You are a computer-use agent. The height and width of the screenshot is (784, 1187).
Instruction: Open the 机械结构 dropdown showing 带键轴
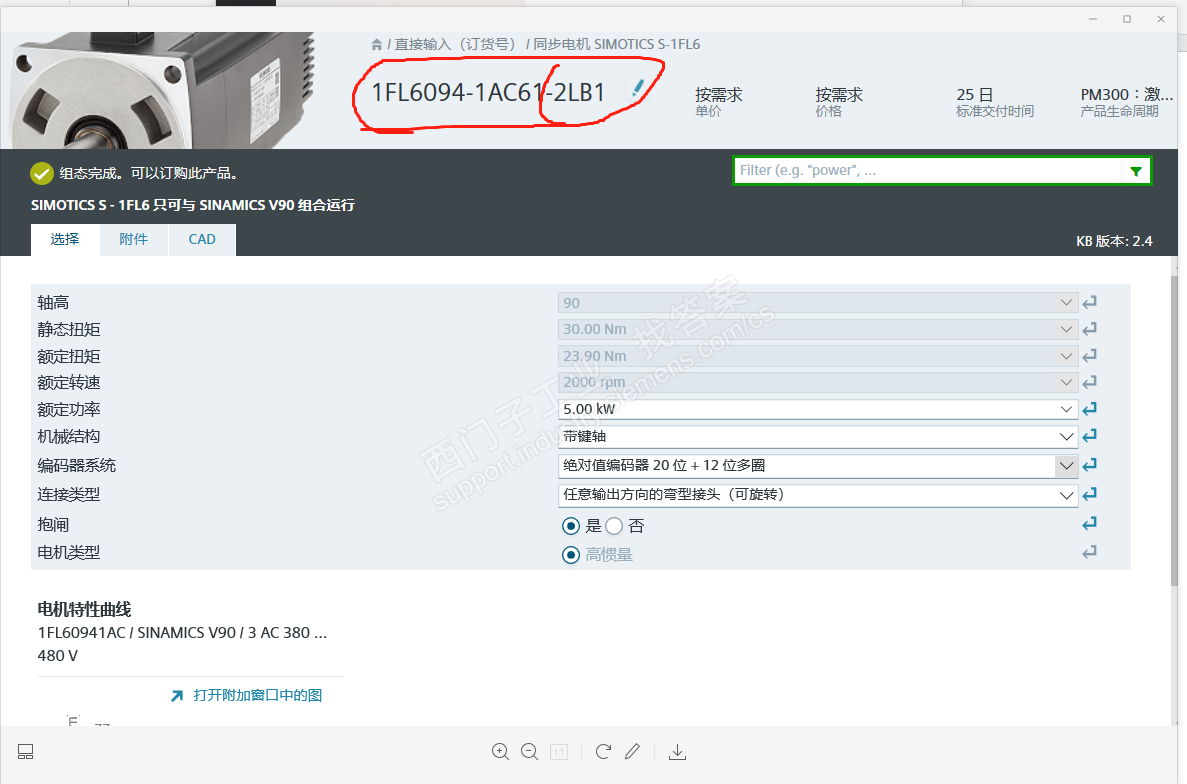click(x=818, y=437)
